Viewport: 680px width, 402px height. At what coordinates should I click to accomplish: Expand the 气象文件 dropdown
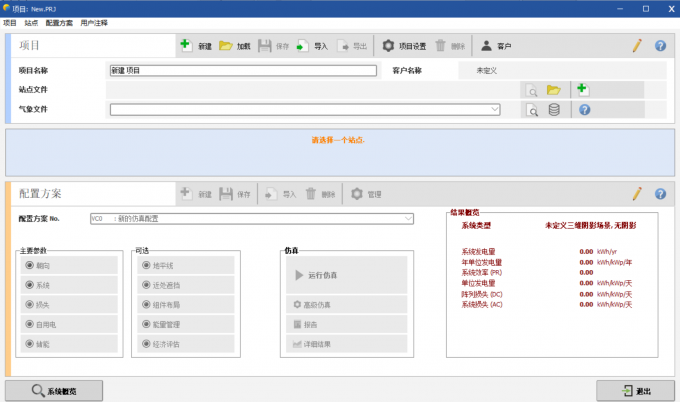click(494, 109)
